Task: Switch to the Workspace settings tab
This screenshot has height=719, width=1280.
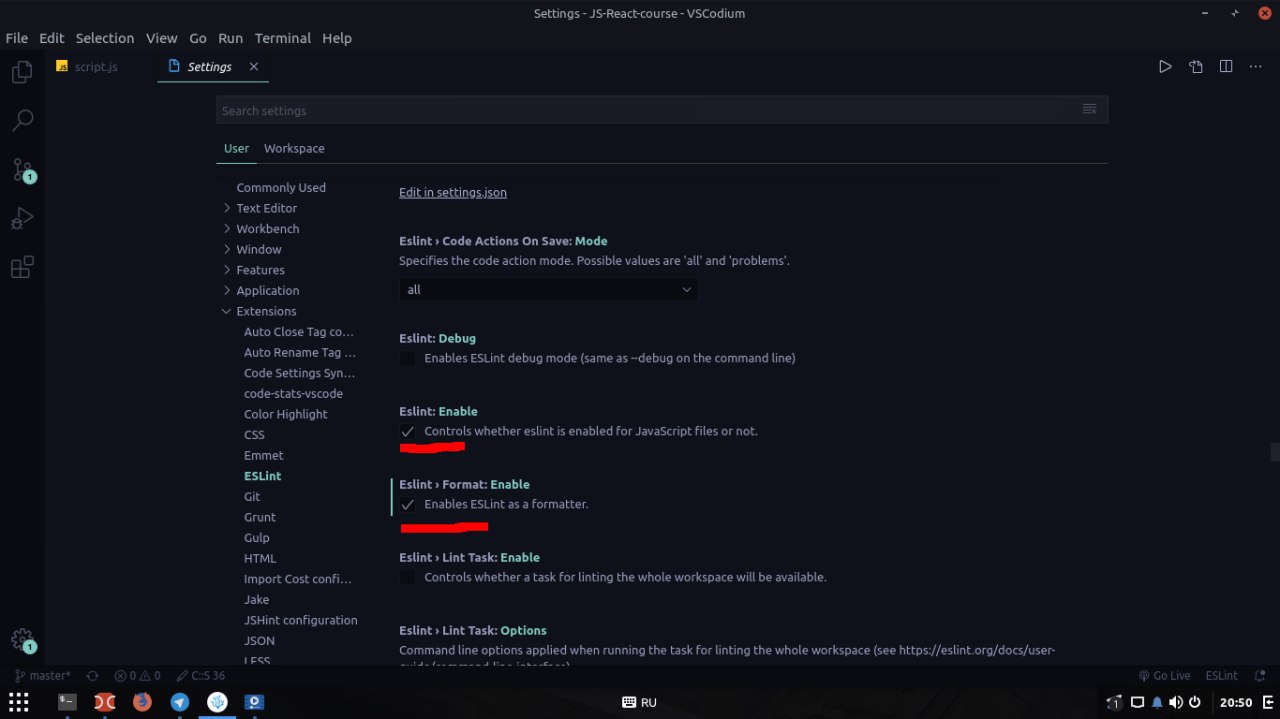Action: (x=294, y=148)
